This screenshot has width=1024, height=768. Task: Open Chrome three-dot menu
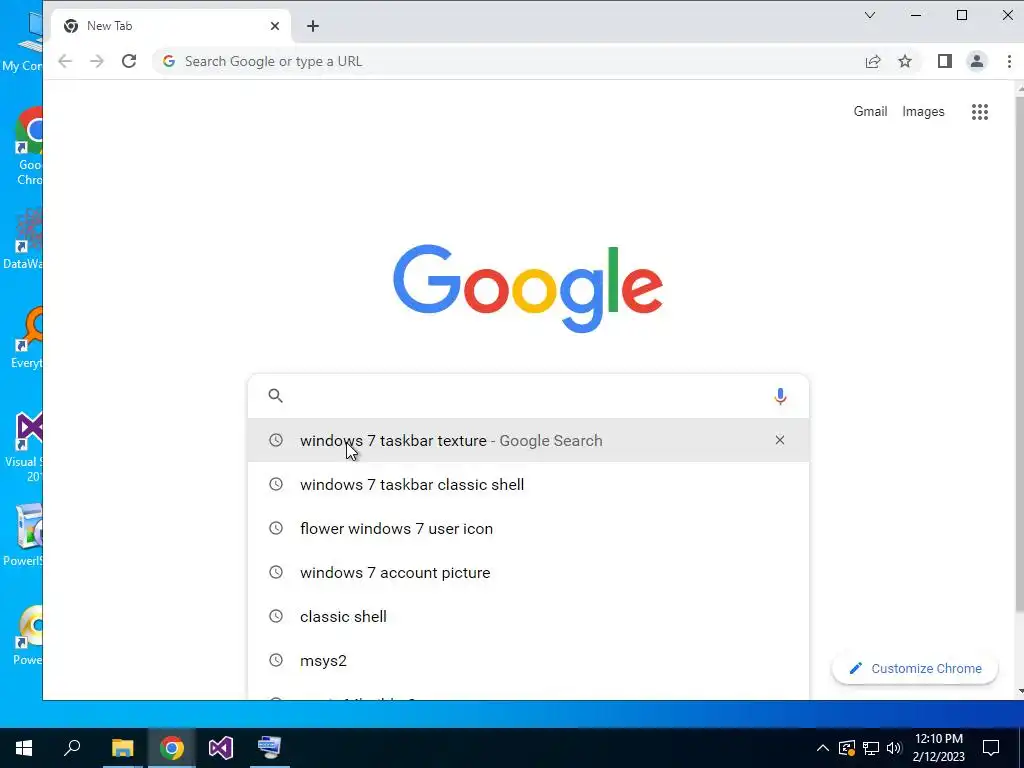coord(1009,61)
